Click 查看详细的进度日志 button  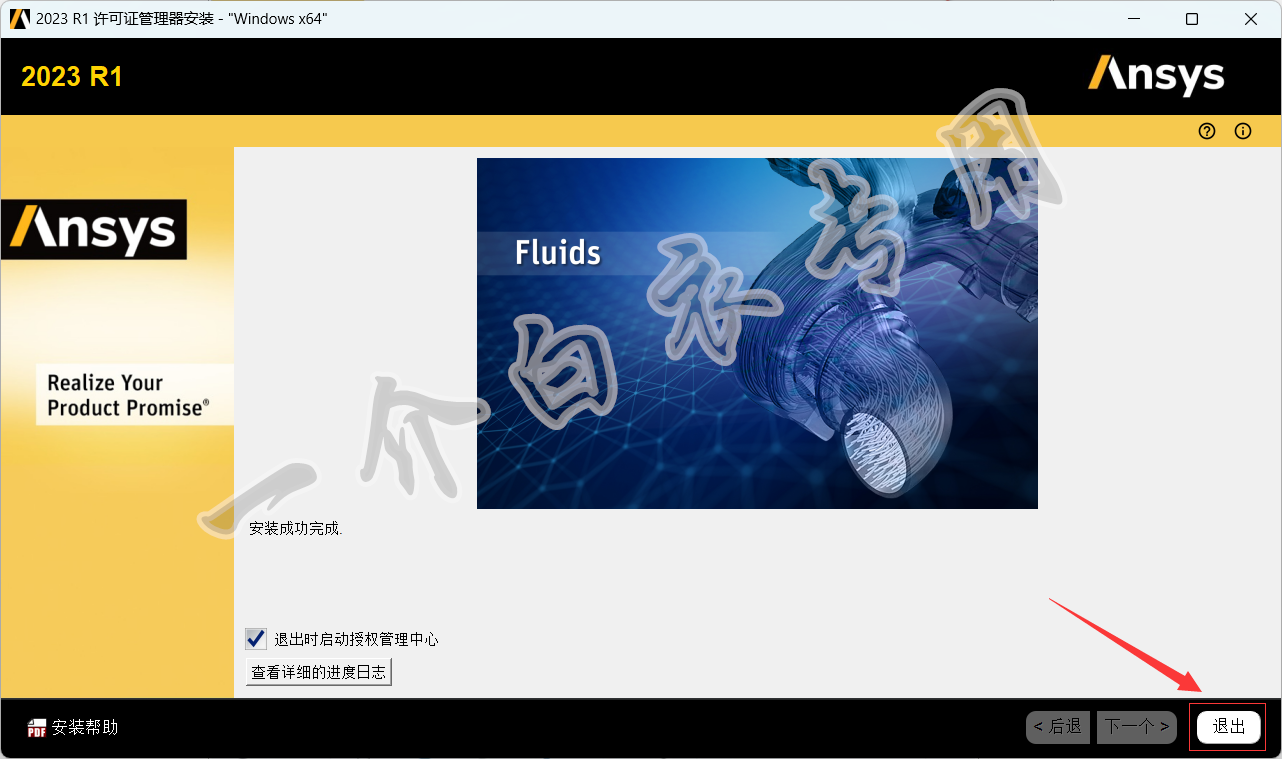pos(319,672)
